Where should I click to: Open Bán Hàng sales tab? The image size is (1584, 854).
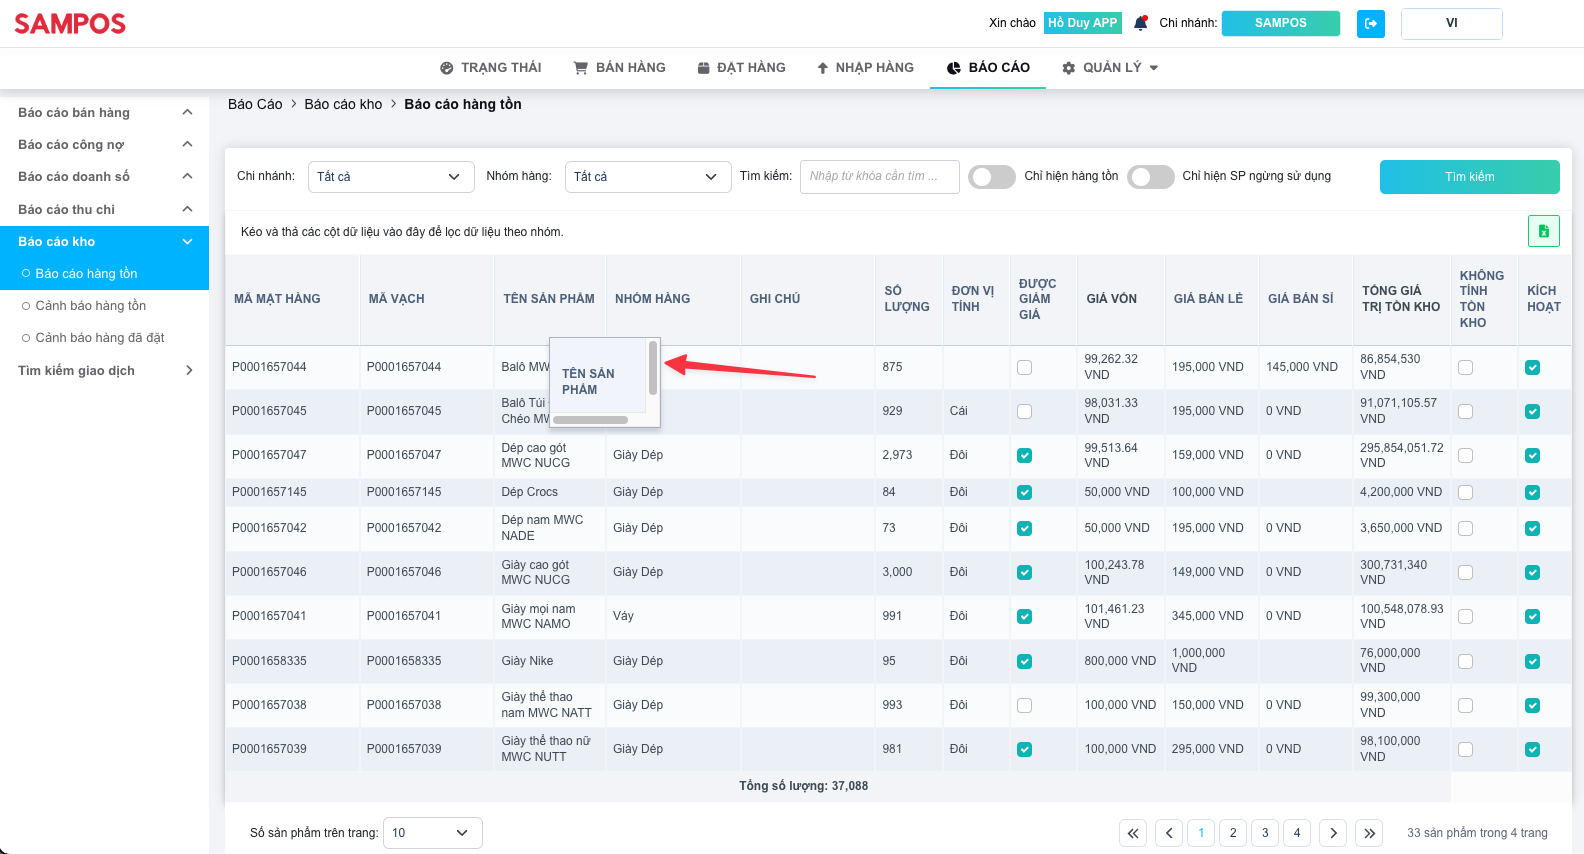pos(619,68)
